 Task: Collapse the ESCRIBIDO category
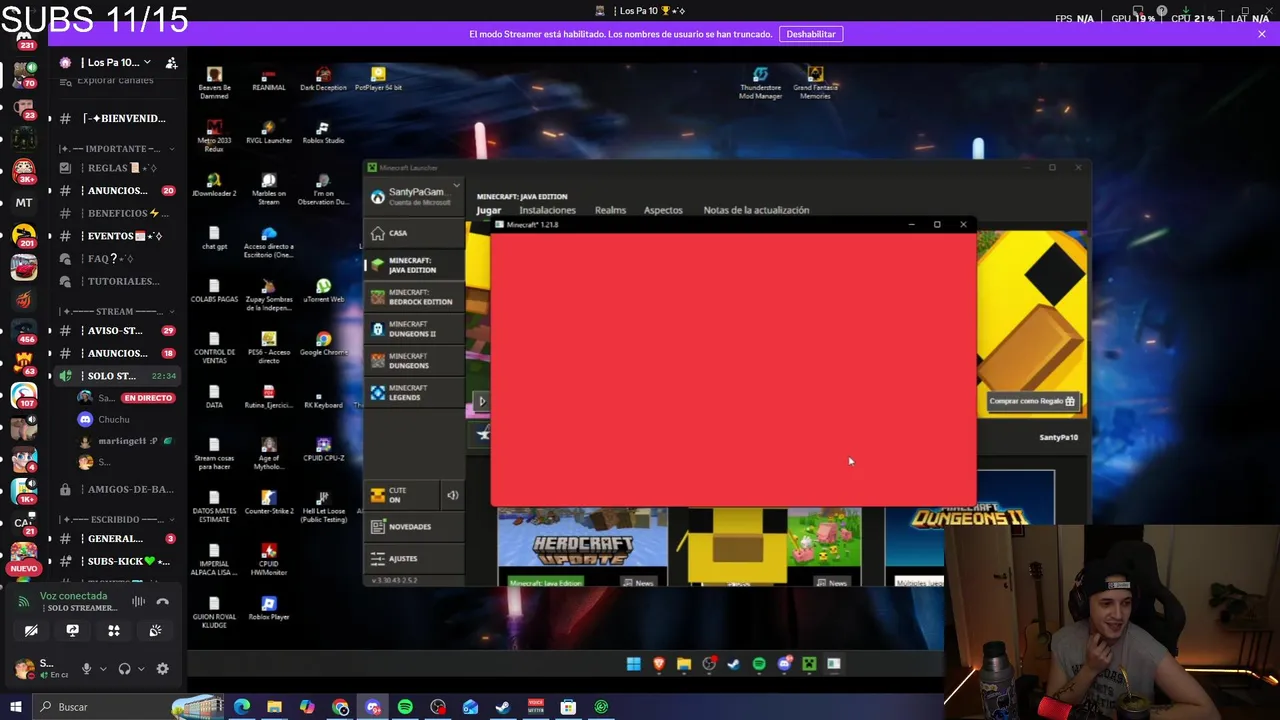tap(117, 519)
